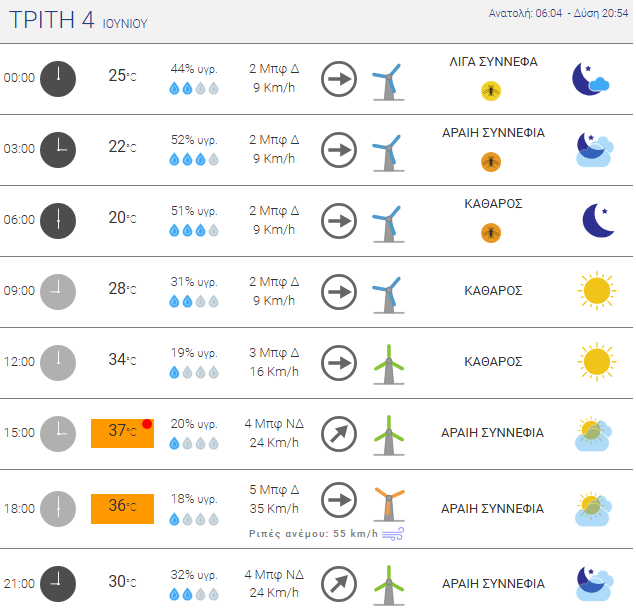
Task: Click the orange mosquito icon at 06:00
Action: click(x=491, y=233)
